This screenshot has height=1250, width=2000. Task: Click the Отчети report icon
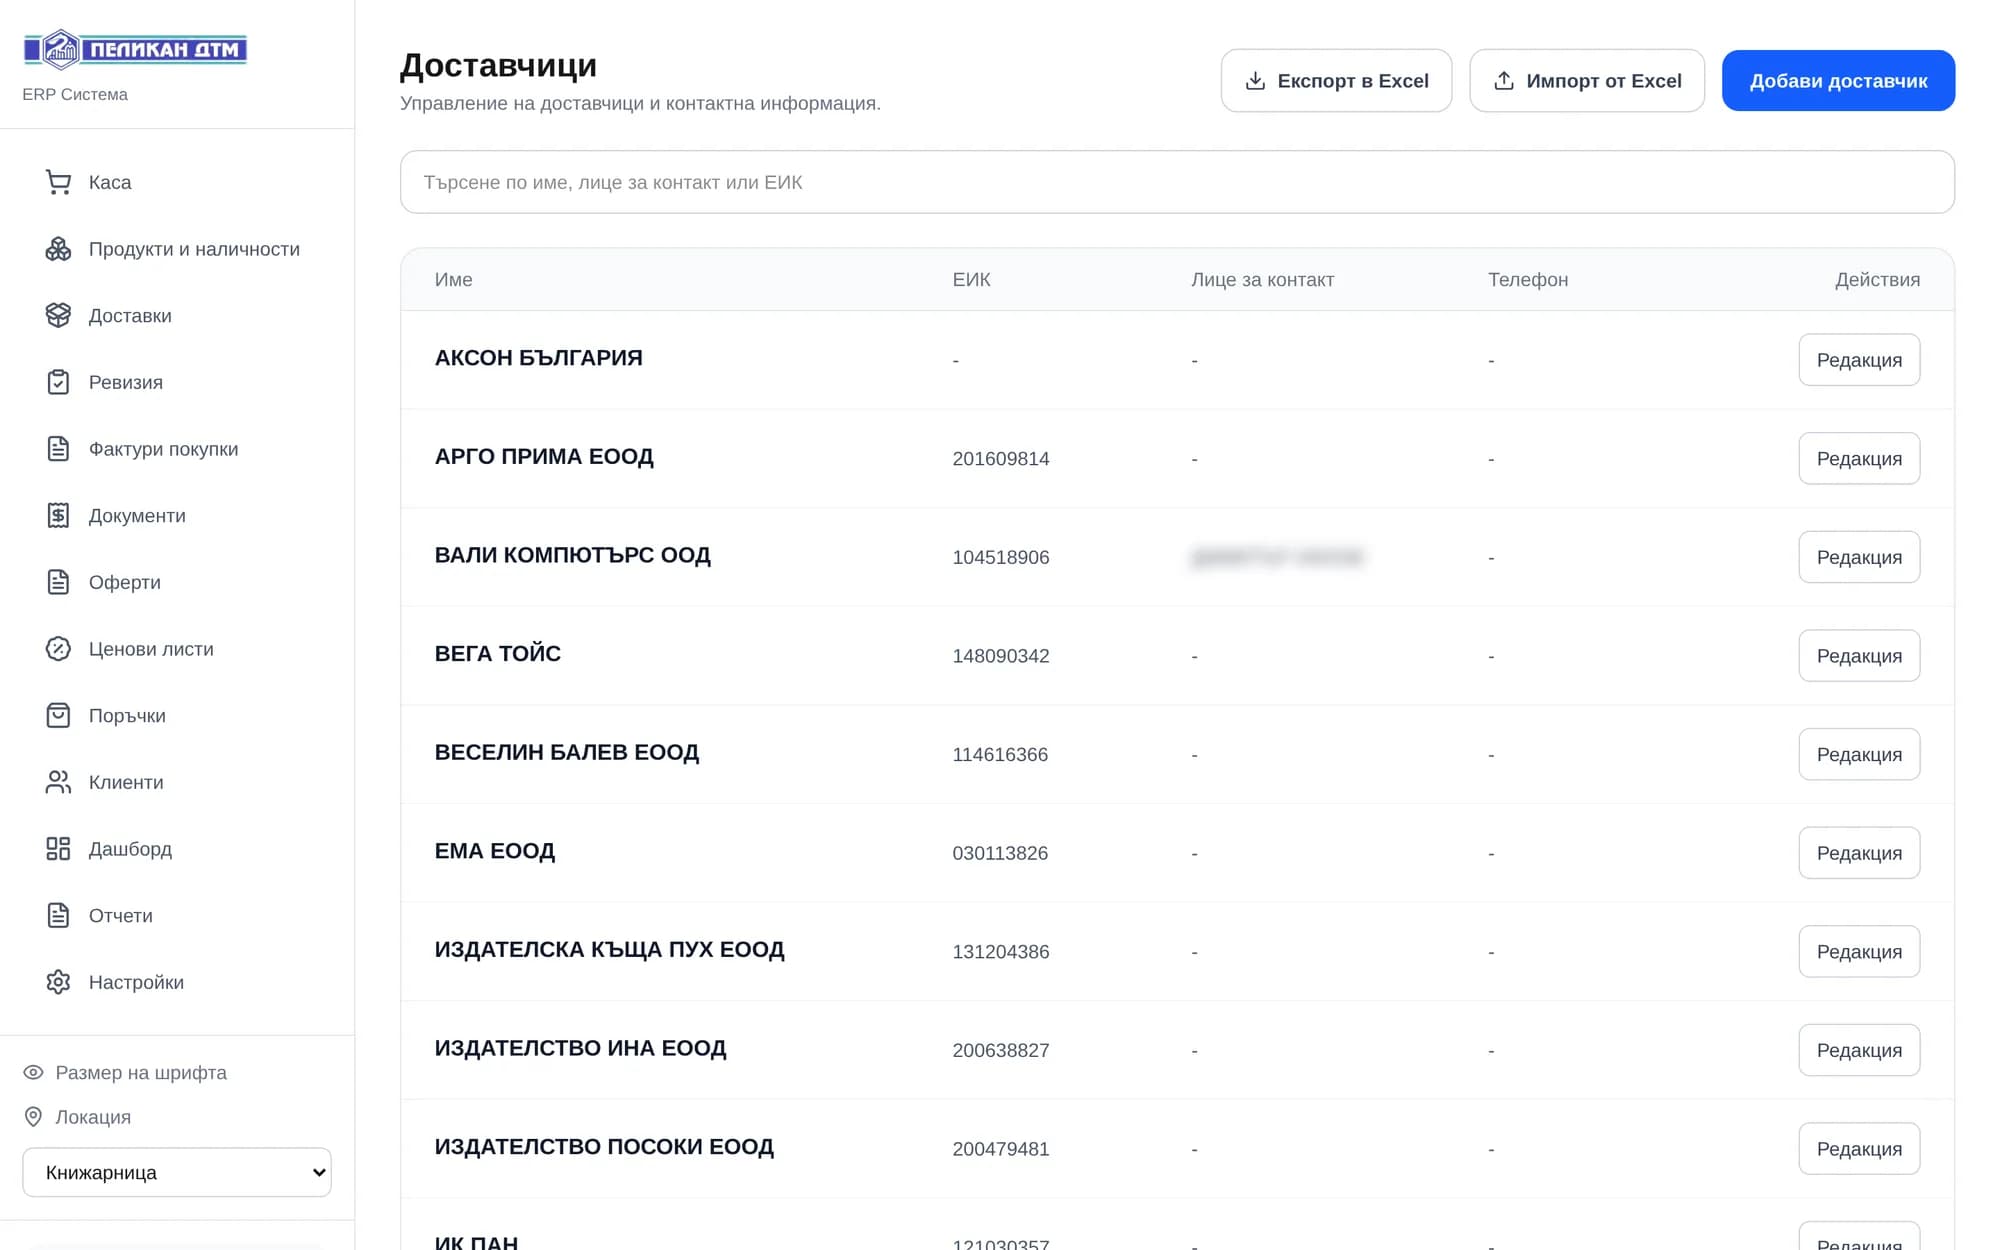tap(58, 916)
